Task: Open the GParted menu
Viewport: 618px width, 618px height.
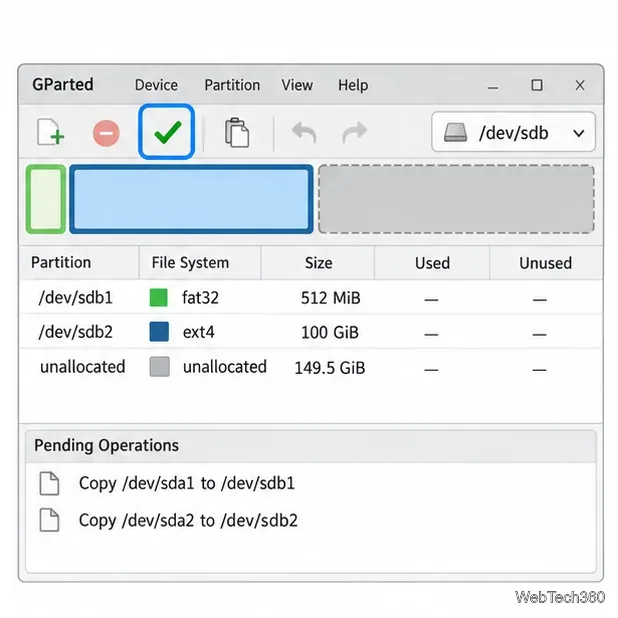Action: 63,84
